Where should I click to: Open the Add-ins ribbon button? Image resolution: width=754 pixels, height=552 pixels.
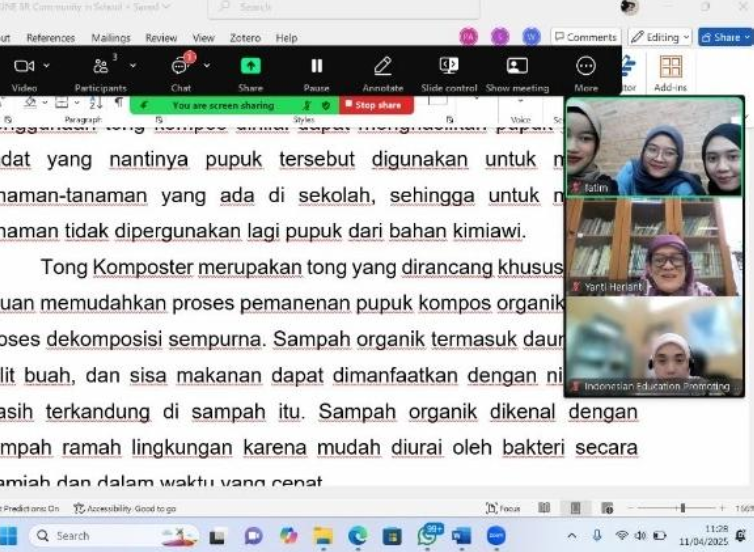pos(671,72)
